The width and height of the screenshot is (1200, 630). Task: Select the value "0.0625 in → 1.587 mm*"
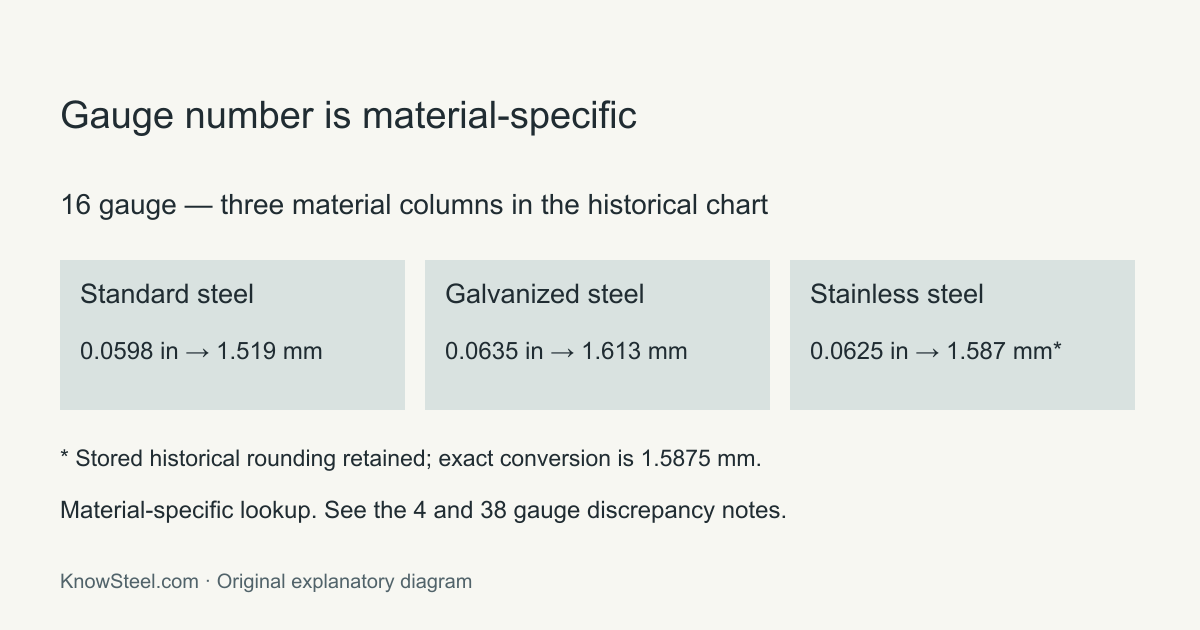point(936,351)
